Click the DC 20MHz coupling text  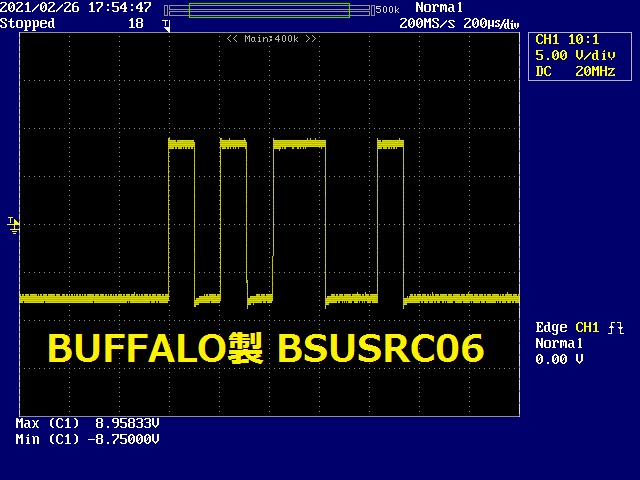[575, 71]
